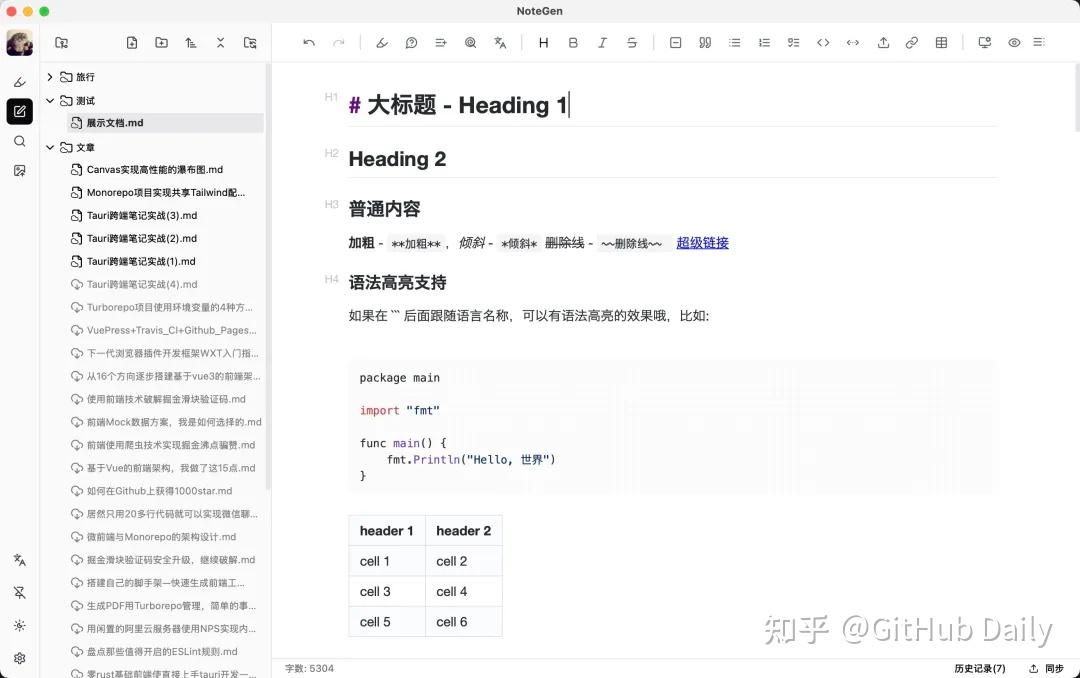
Task: Apply italic formatting icon
Action: pyautogui.click(x=602, y=43)
